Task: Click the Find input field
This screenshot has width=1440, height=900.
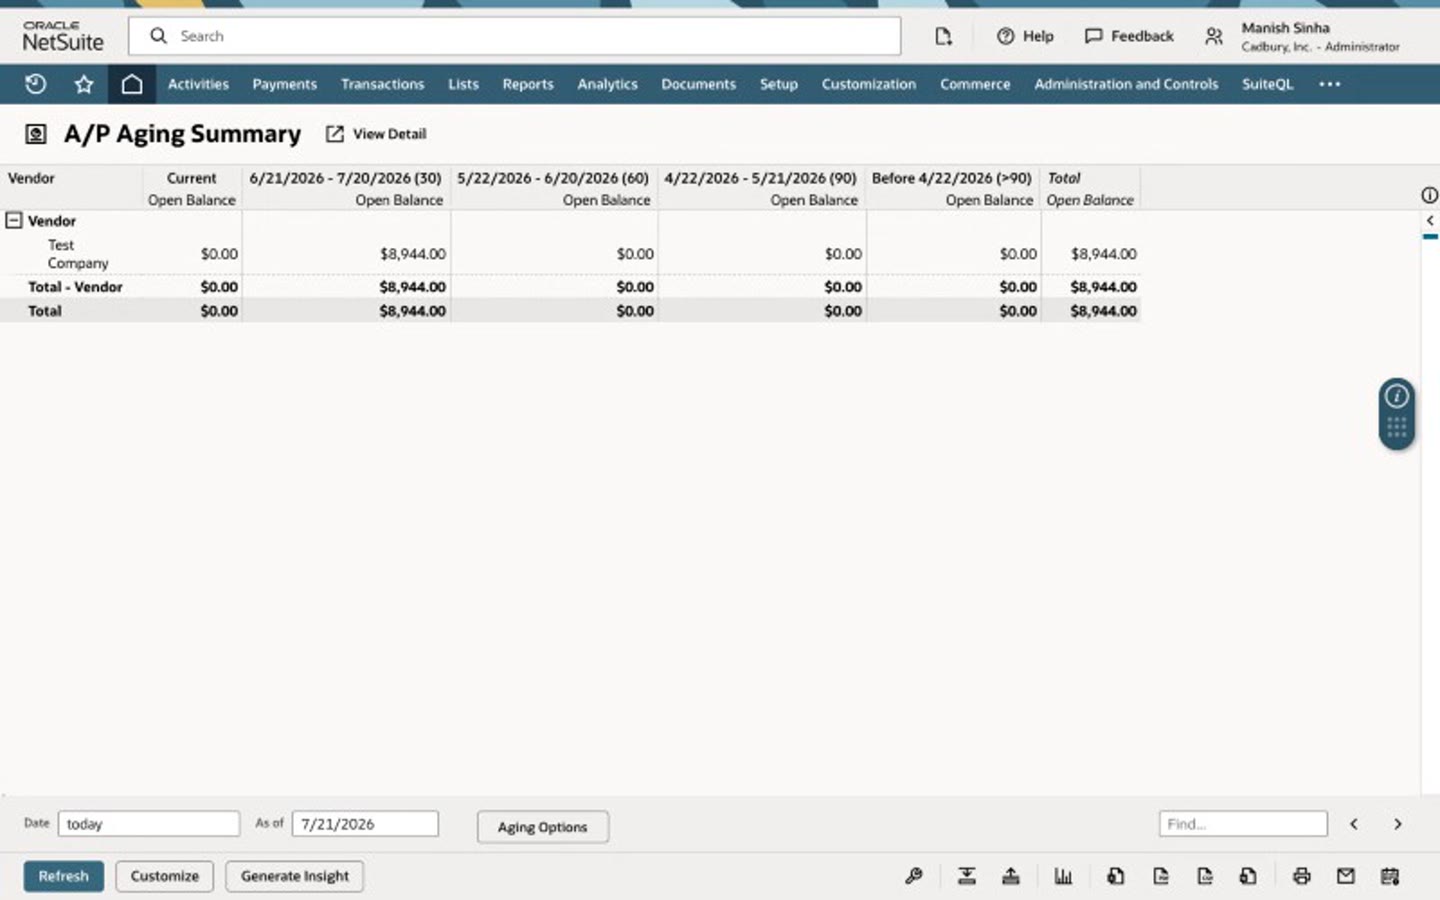Action: click(x=1243, y=824)
